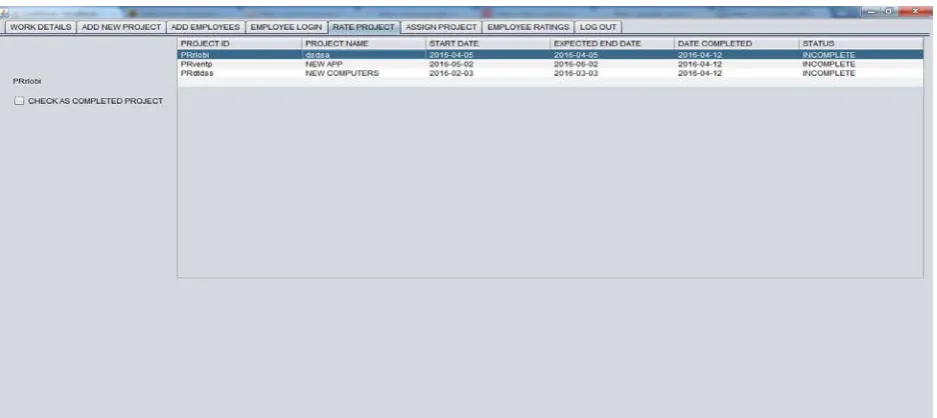937x418 pixels.
Task: Click the EXPECTED END DATE column header
Action: pyautogui.click(x=613, y=44)
